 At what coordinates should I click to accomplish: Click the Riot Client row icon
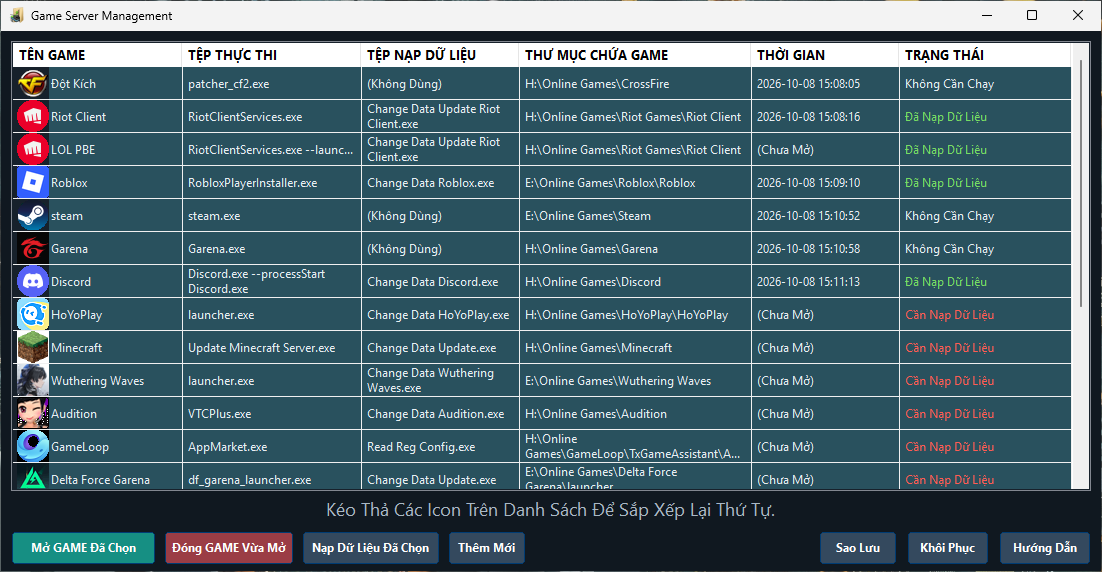point(32,117)
